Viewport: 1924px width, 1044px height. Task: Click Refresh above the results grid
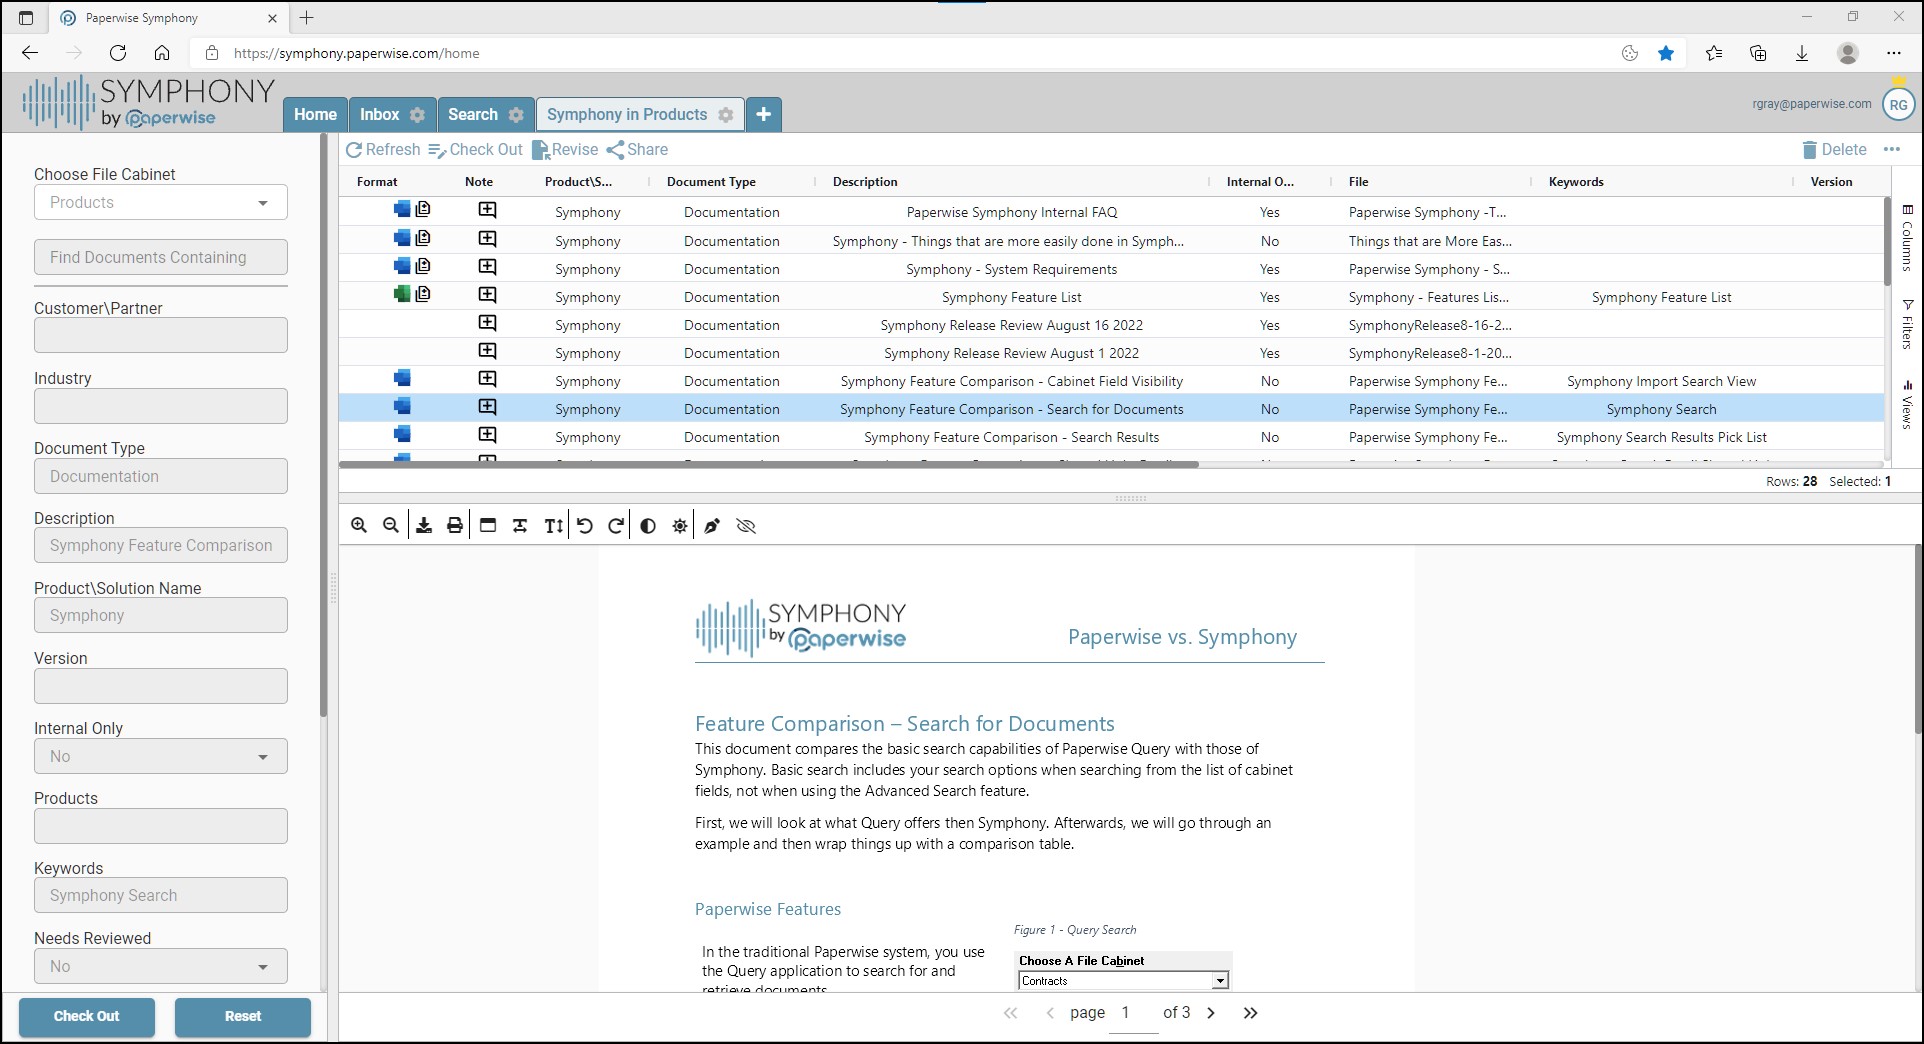pos(383,149)
